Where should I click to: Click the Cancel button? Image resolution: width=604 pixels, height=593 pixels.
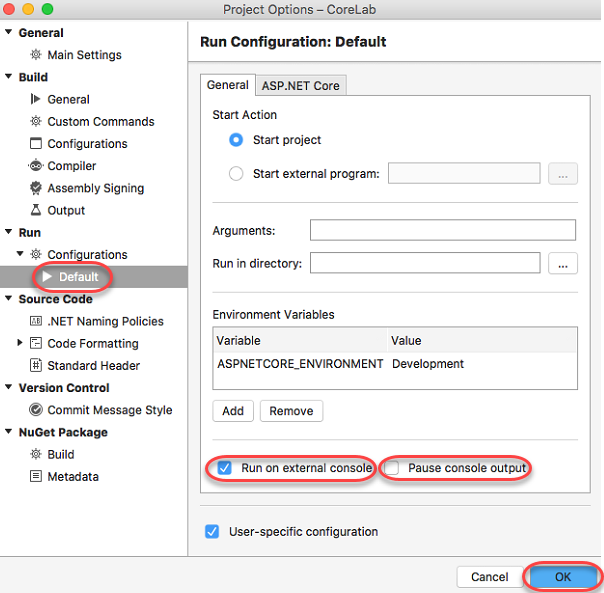click(x=489, y=577)
